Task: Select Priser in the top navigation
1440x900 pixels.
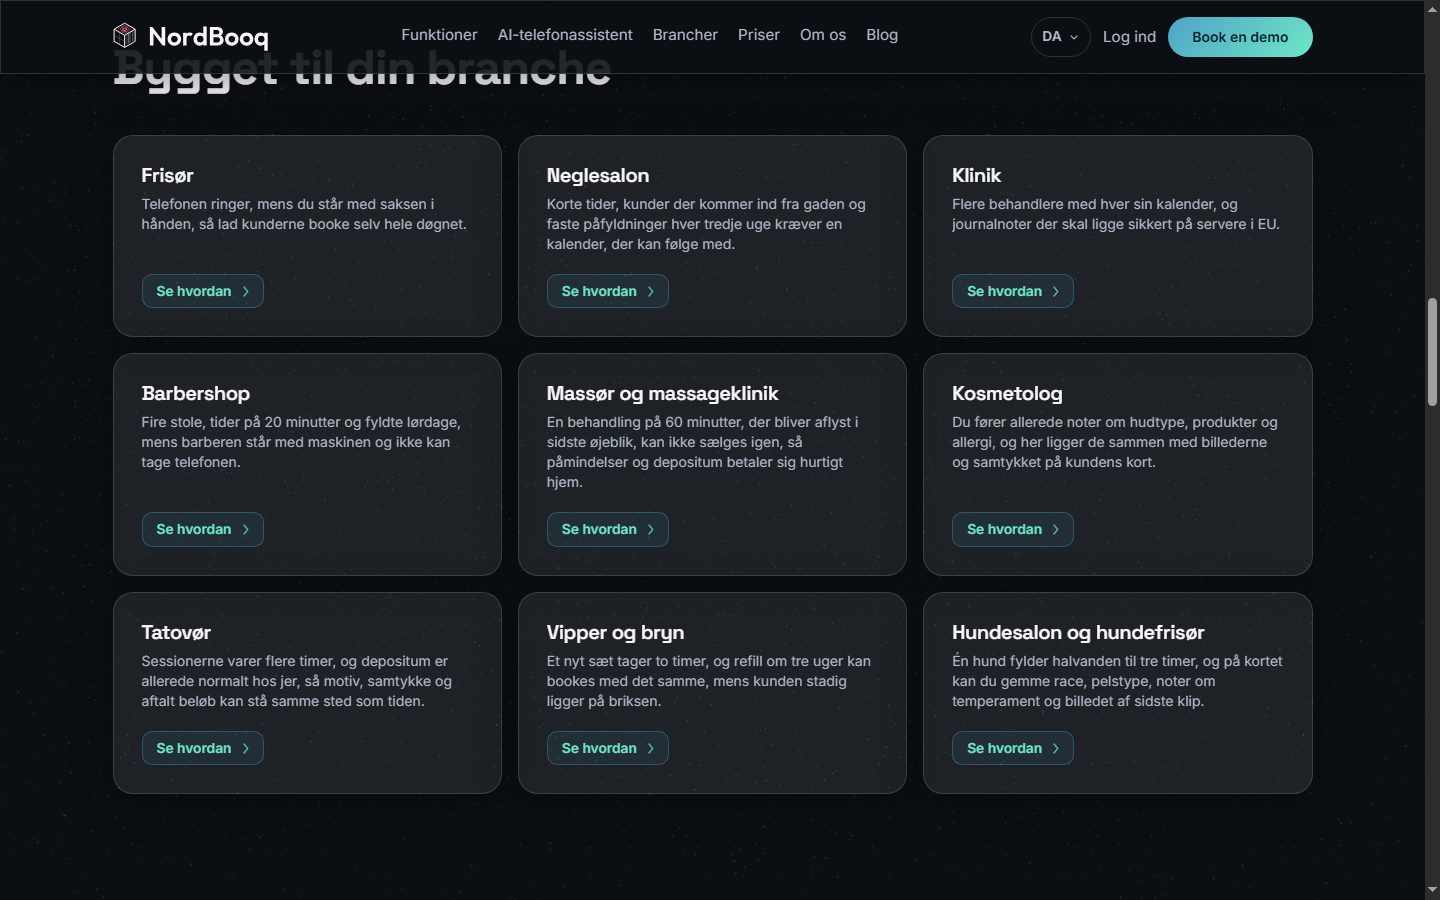Action: tap(759, 35)
